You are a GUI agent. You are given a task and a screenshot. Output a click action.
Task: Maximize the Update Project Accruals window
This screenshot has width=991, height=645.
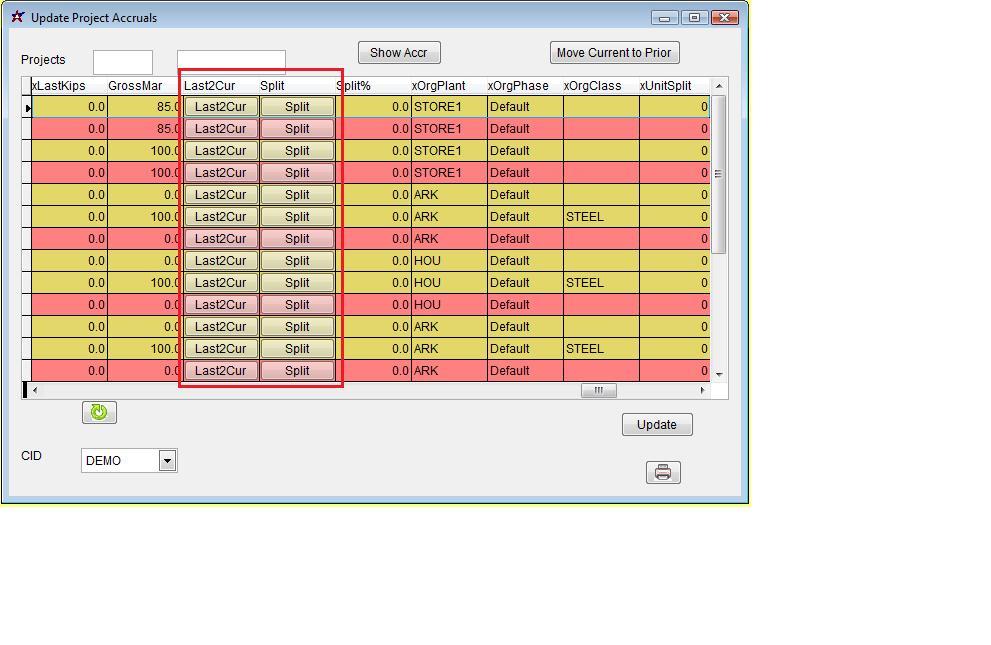pos(694,17)
